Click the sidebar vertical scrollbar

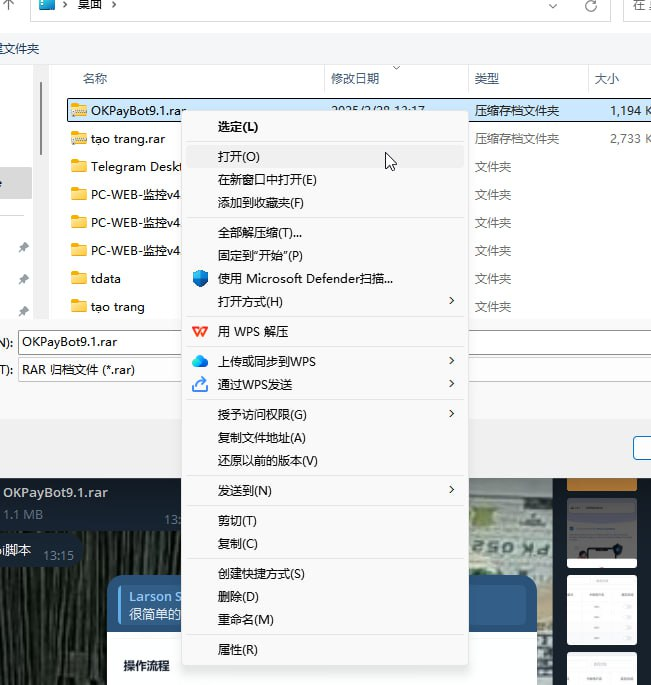point(41,118)
